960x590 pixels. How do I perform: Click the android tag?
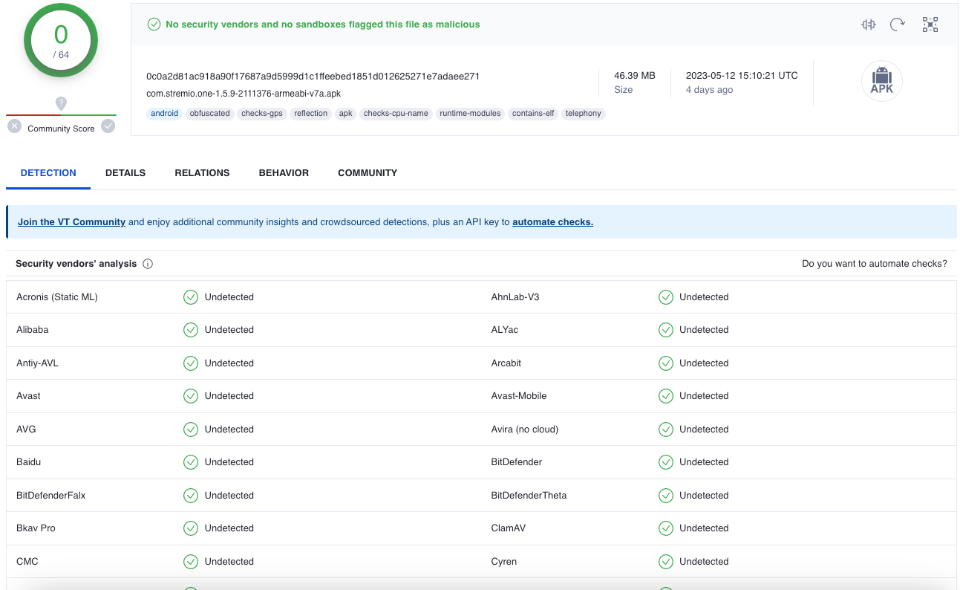click(x=164, y=114)
